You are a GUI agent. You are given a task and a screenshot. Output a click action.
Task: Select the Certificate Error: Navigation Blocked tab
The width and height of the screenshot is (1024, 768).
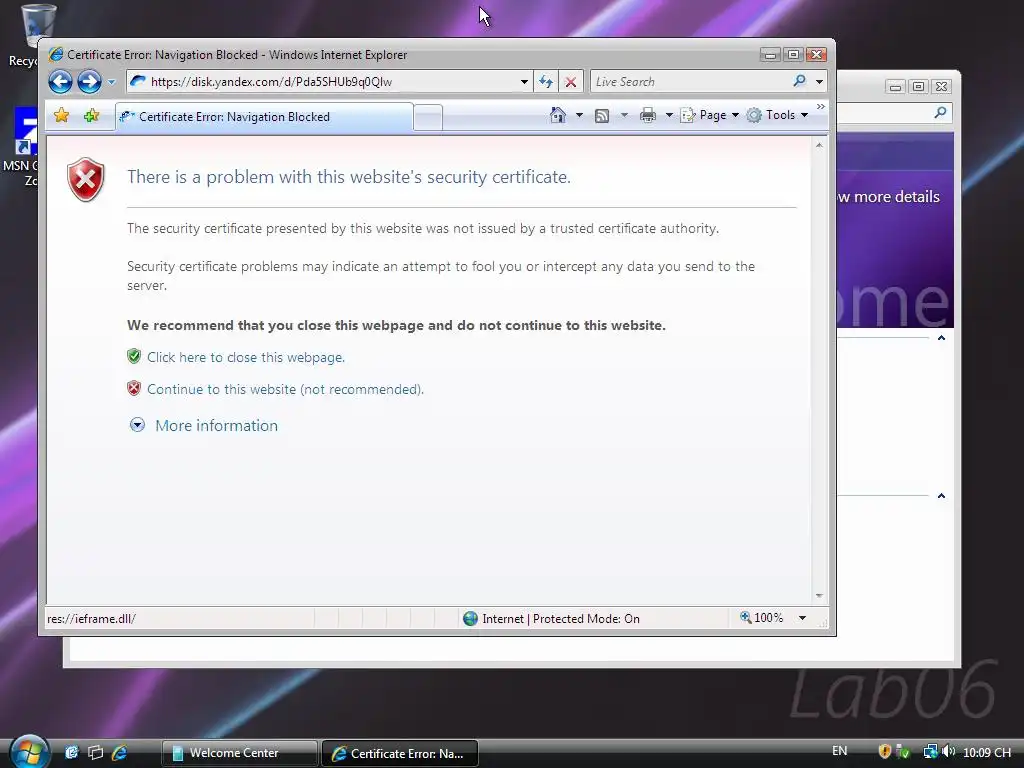click(x=264, y=117)
